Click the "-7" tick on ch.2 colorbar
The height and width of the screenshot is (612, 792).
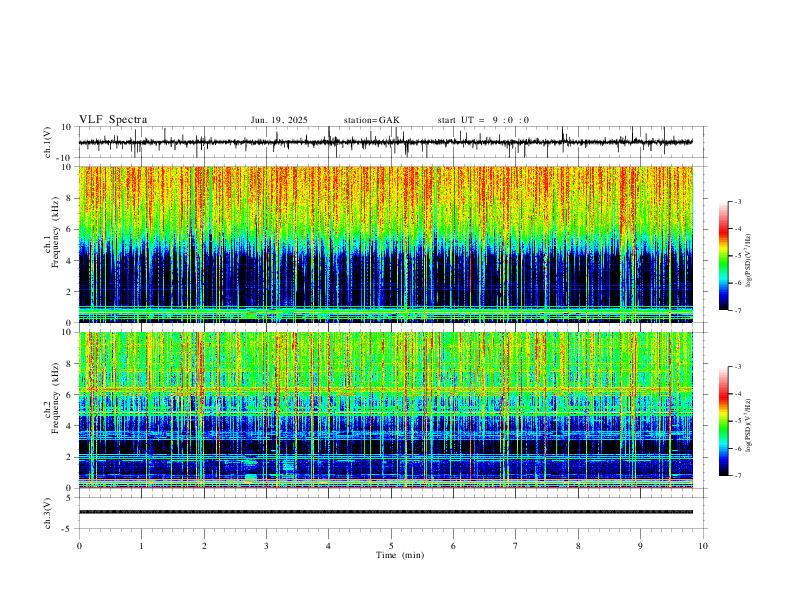737,475
